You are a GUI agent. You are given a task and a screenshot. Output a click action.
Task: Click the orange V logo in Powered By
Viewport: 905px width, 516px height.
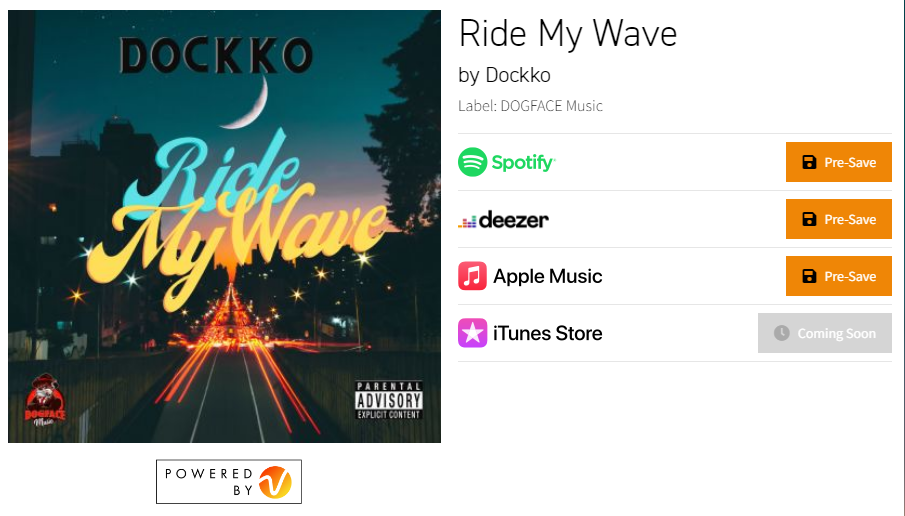pos(275,482)
